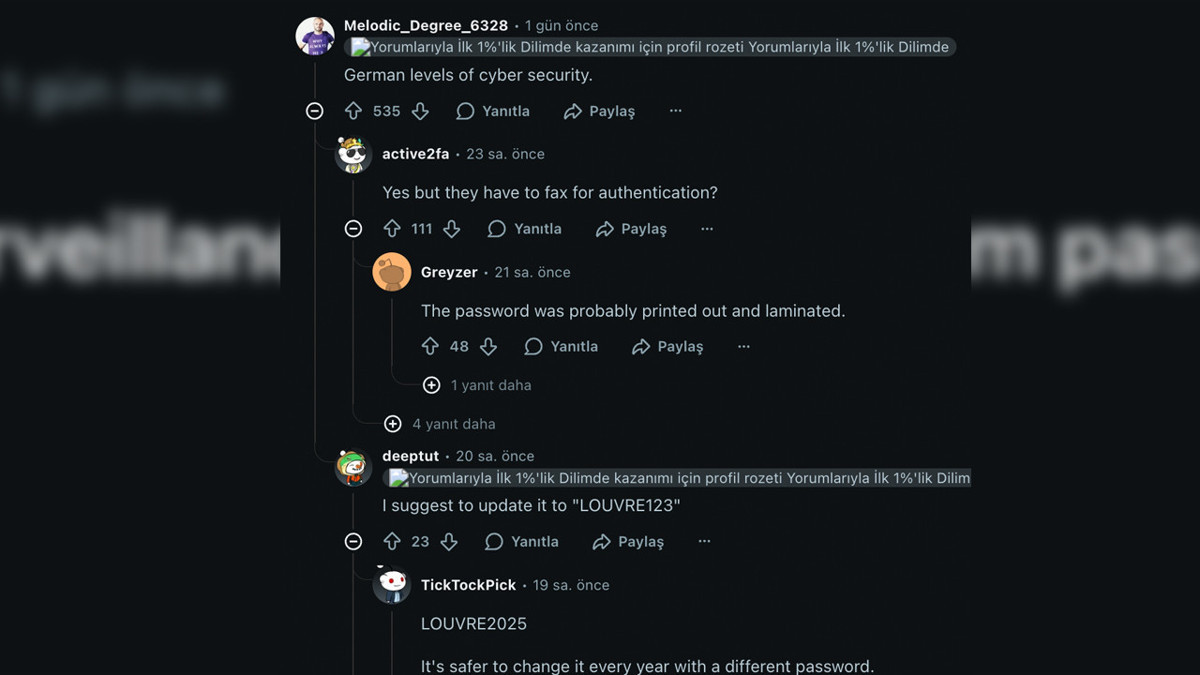Click deeptut's avatar thumbnail
The image size is (1200, 675).
click(x=353, y=467)
